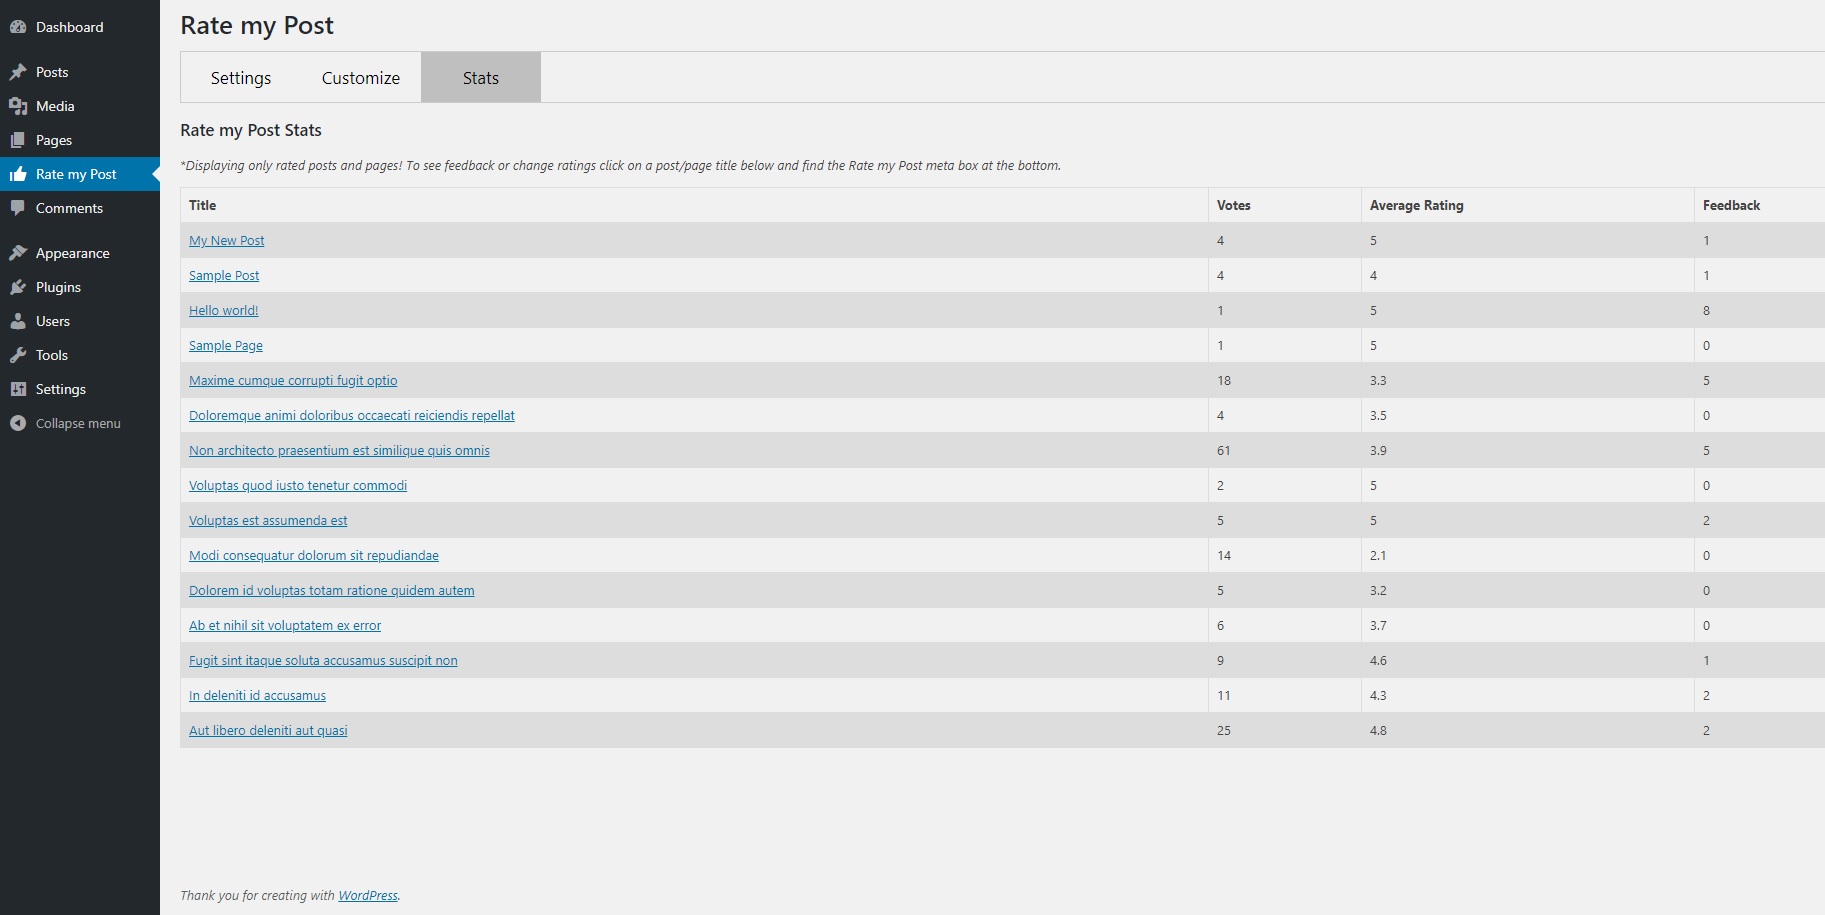Click the Posts pushpin icon
The height and width of the screenshot is (915, 1825).
point(18,72)
